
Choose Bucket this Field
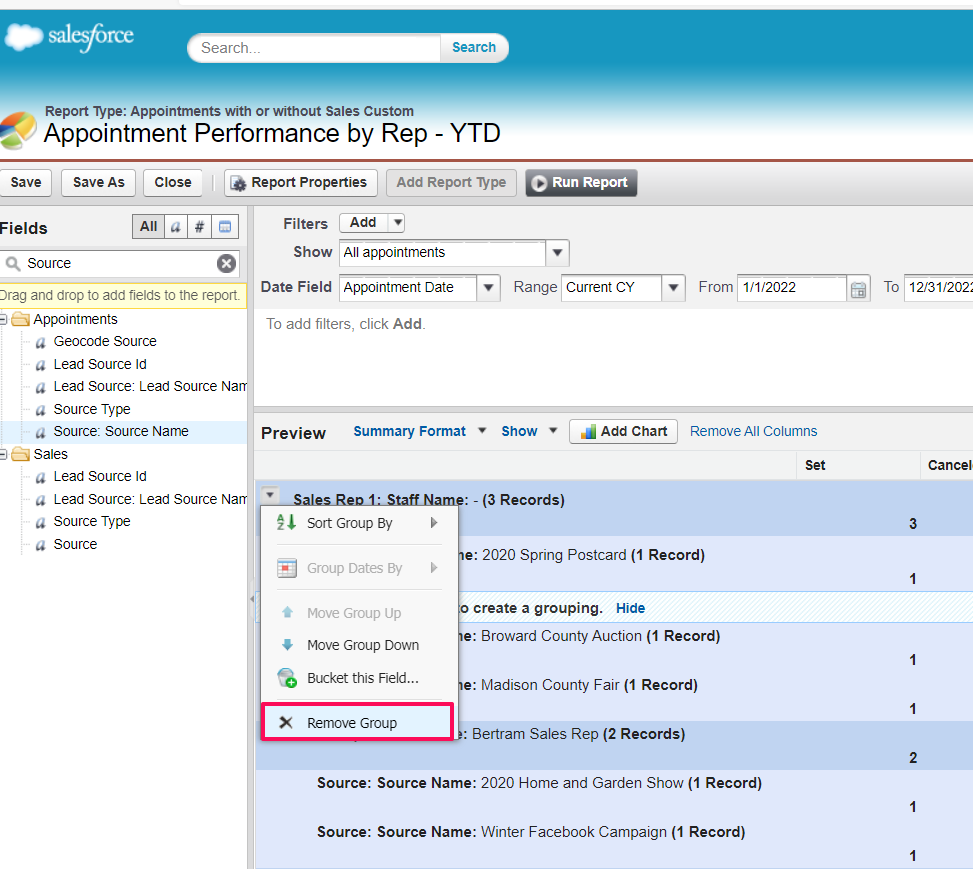click(x=359, y=678)
